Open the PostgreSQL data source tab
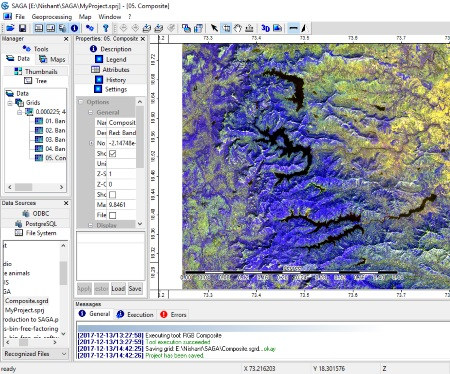Image resolution: width=450 pixels, height=374 pixels. [36, 224]
